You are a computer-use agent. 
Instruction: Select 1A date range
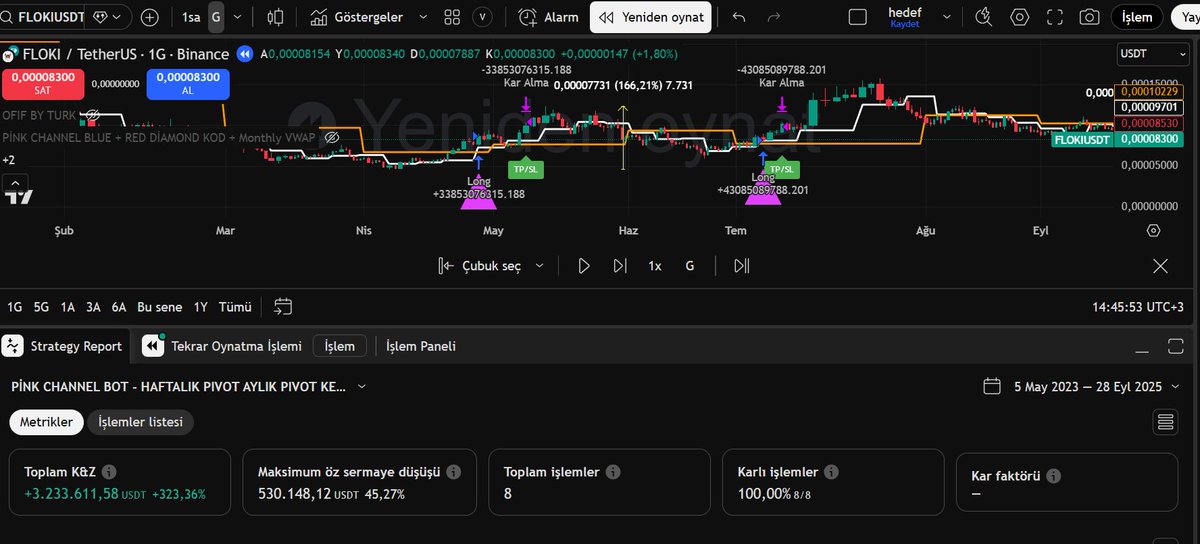[68, 307]
